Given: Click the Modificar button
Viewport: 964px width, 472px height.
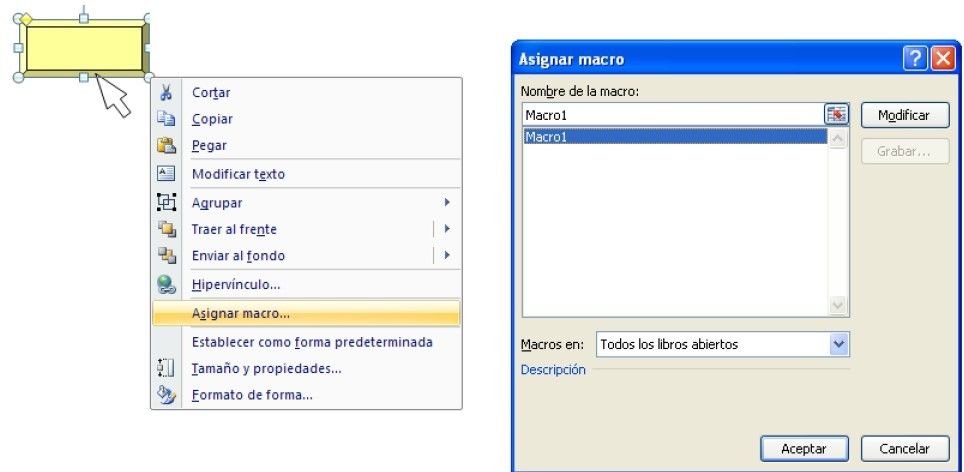Looking at the screenshot, I should coord(905,116).
